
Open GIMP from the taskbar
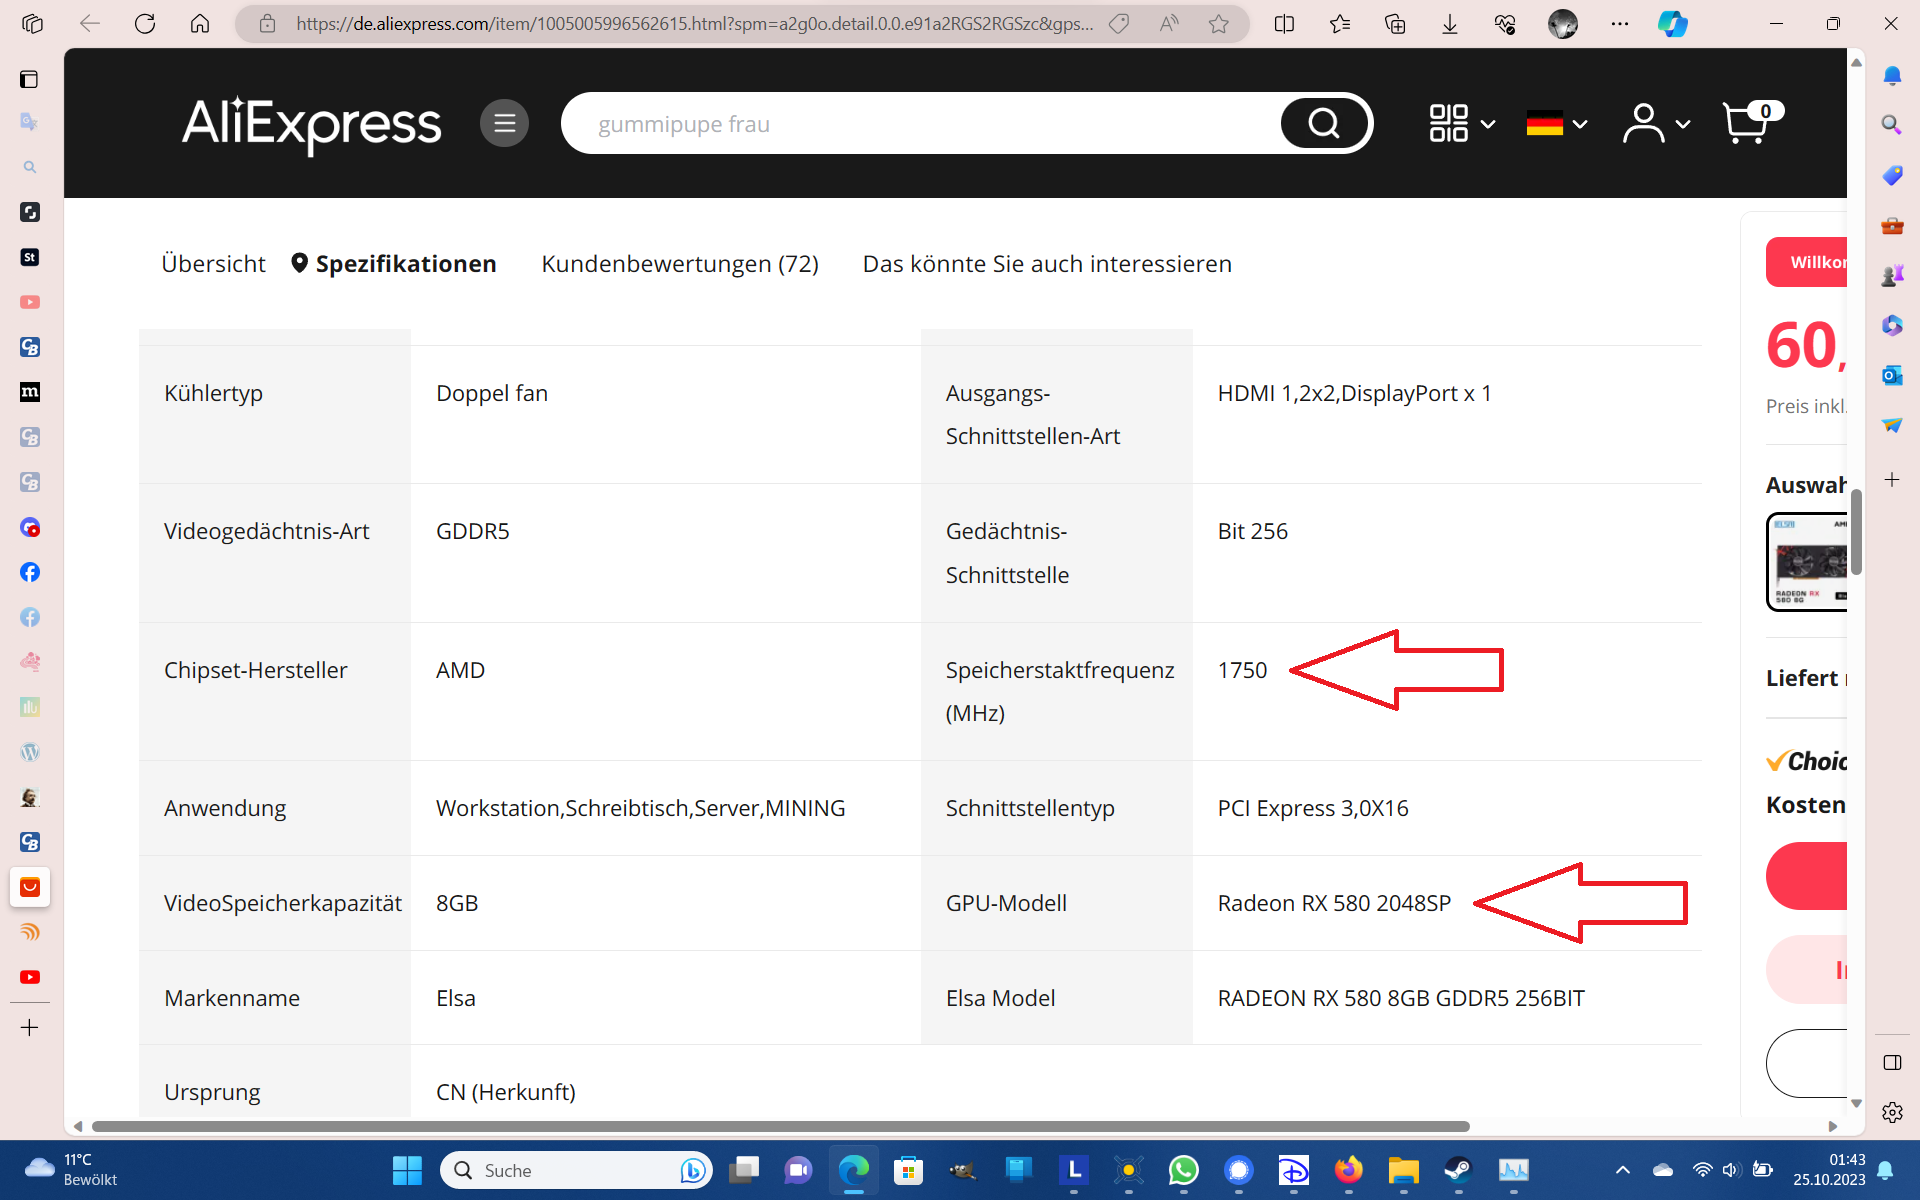pyautogui.click(x=963, y=1170)
